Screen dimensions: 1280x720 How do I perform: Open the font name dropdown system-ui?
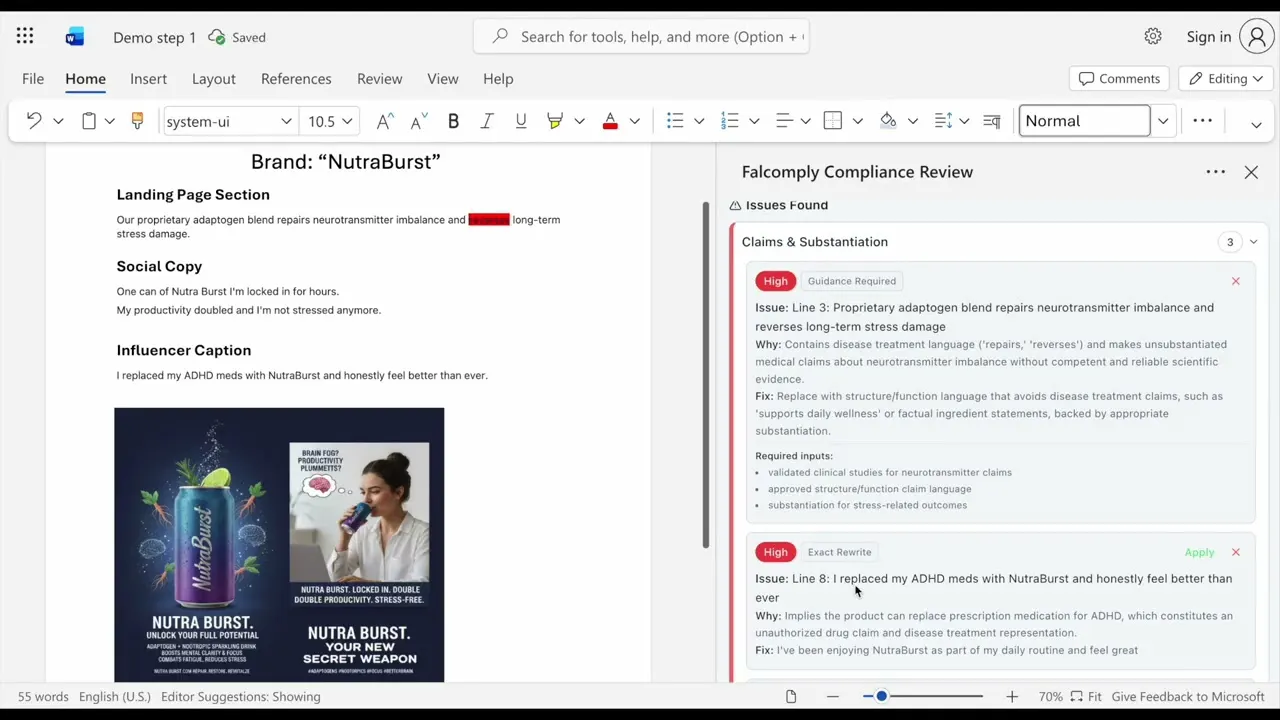click(229, 121)
